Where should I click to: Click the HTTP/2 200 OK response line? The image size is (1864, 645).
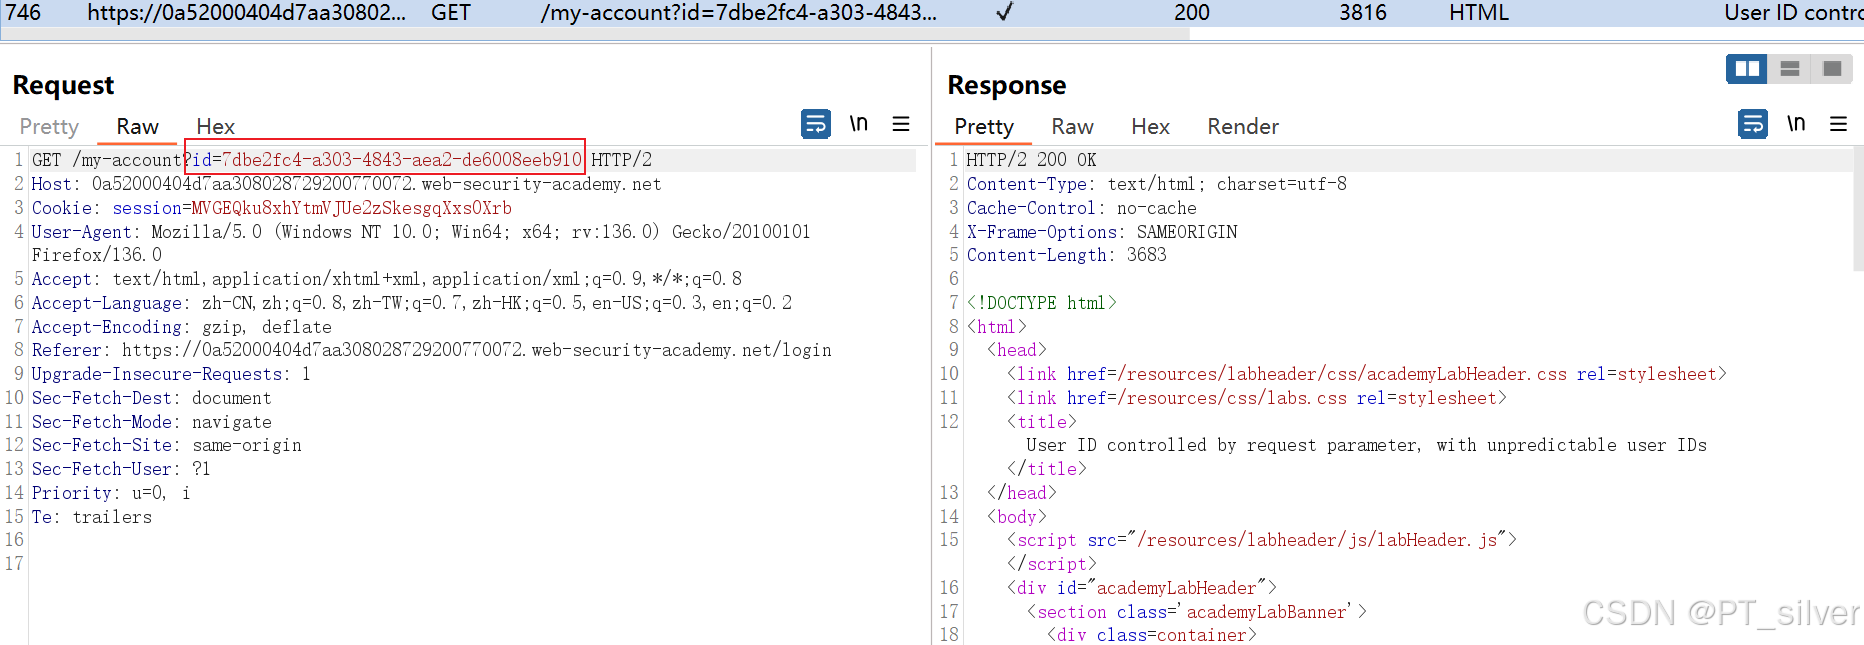tap(1031, 160)
